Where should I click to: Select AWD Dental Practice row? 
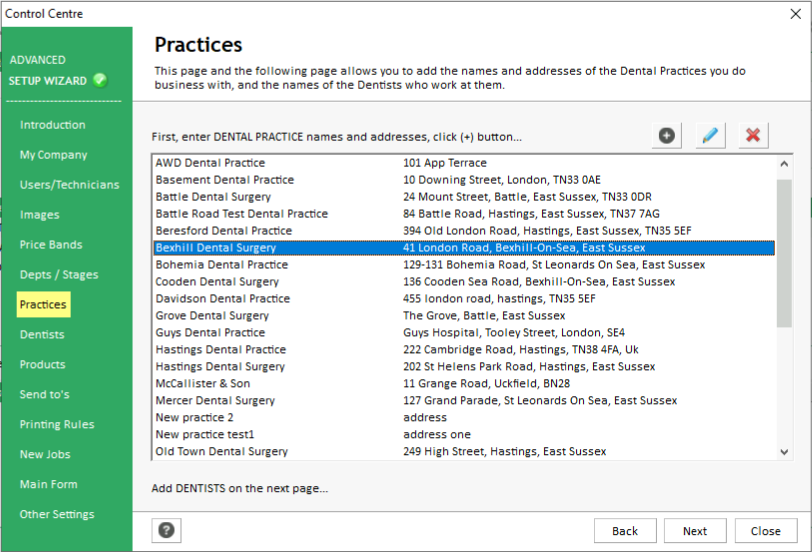coord(465,163)
